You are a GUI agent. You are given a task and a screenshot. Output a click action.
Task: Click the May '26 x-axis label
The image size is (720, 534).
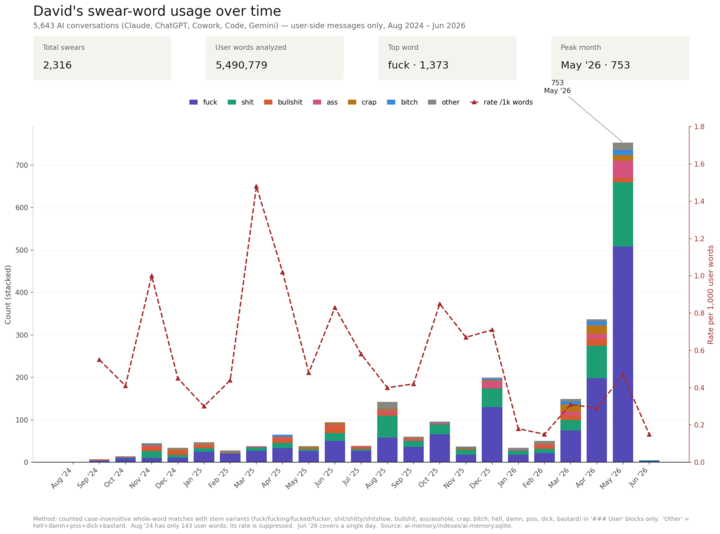tap(612, 478)
